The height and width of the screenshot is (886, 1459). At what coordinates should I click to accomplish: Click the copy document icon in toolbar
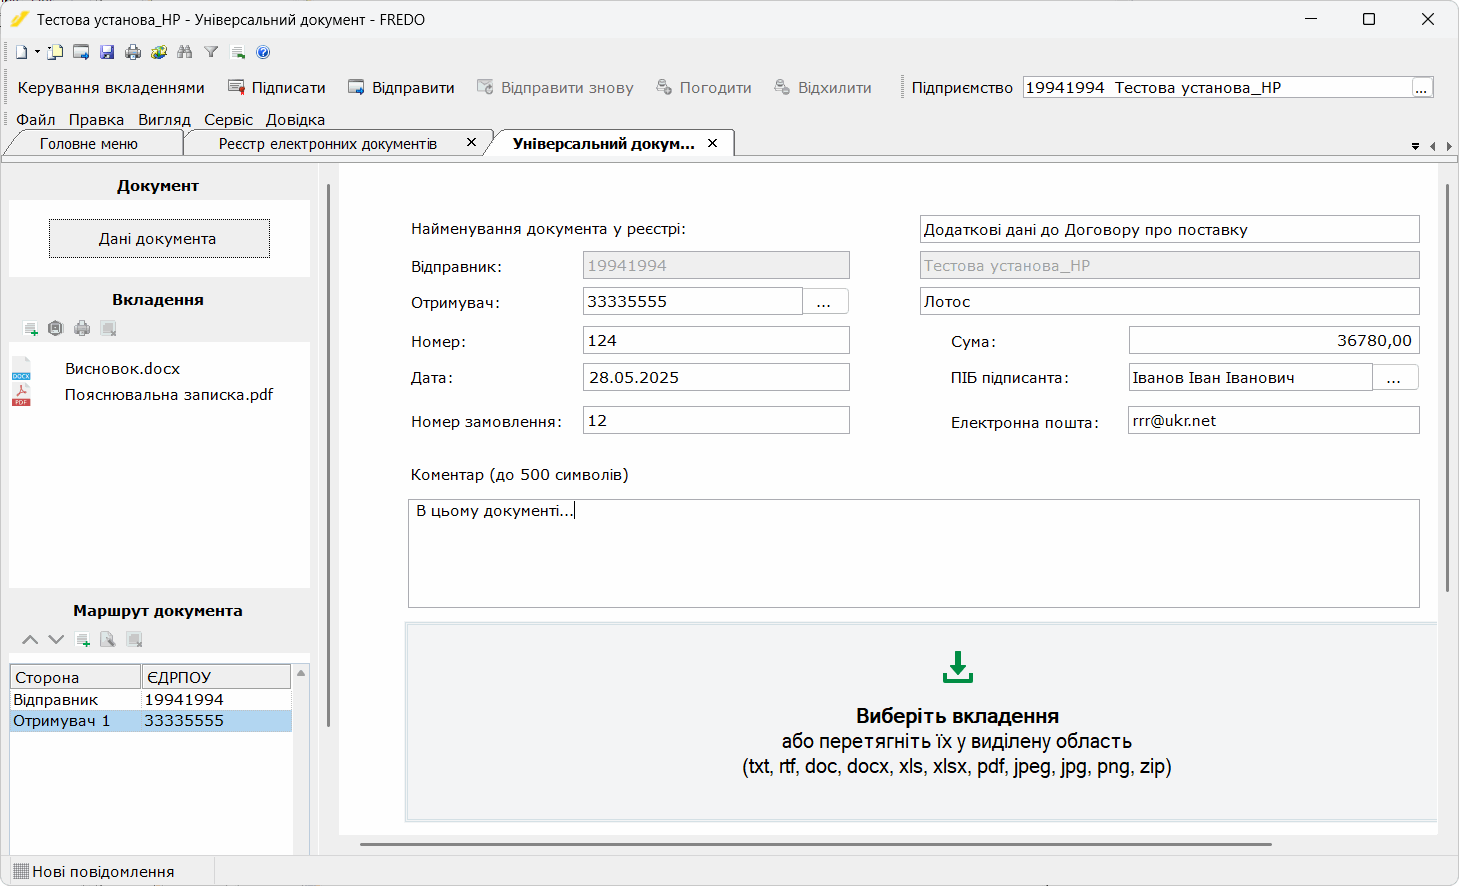click(x=55, y=52)
